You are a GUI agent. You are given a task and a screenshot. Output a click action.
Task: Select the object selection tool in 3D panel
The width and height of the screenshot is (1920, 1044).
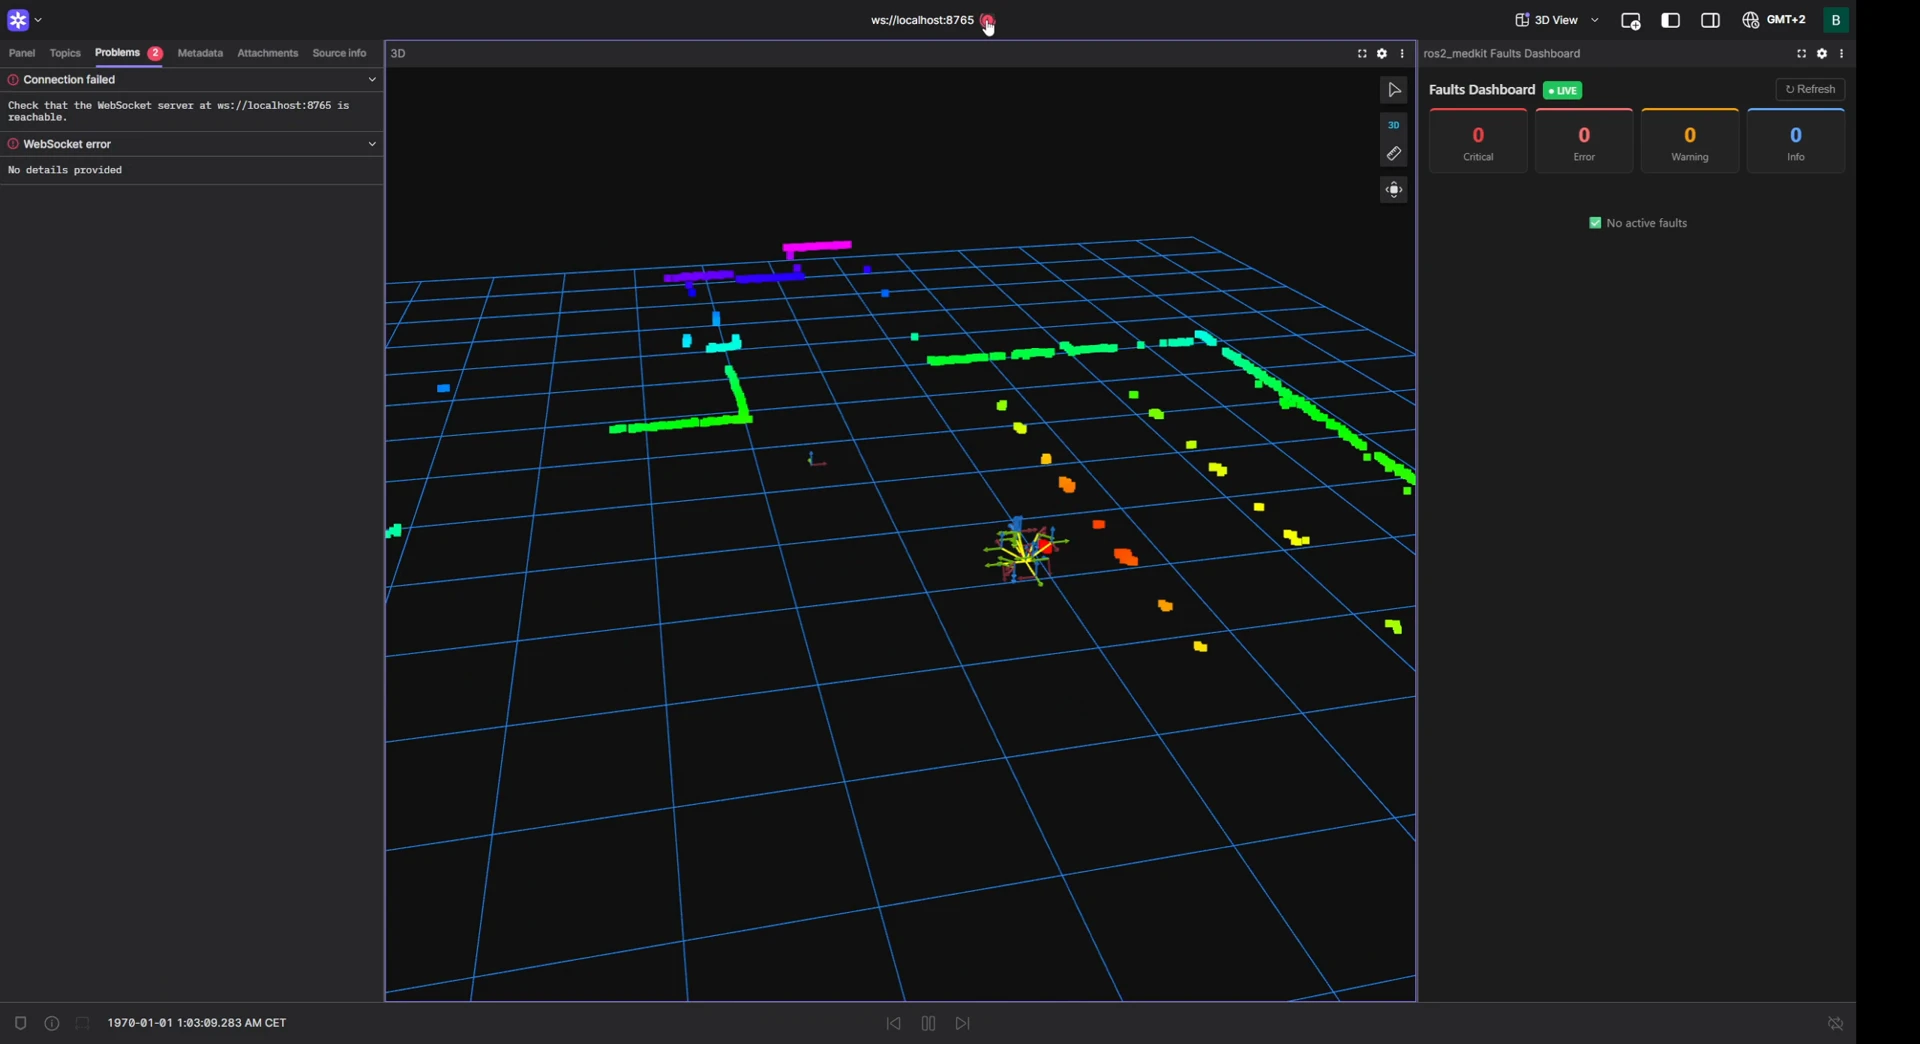pyautogui.click(x=1394, y=91)
